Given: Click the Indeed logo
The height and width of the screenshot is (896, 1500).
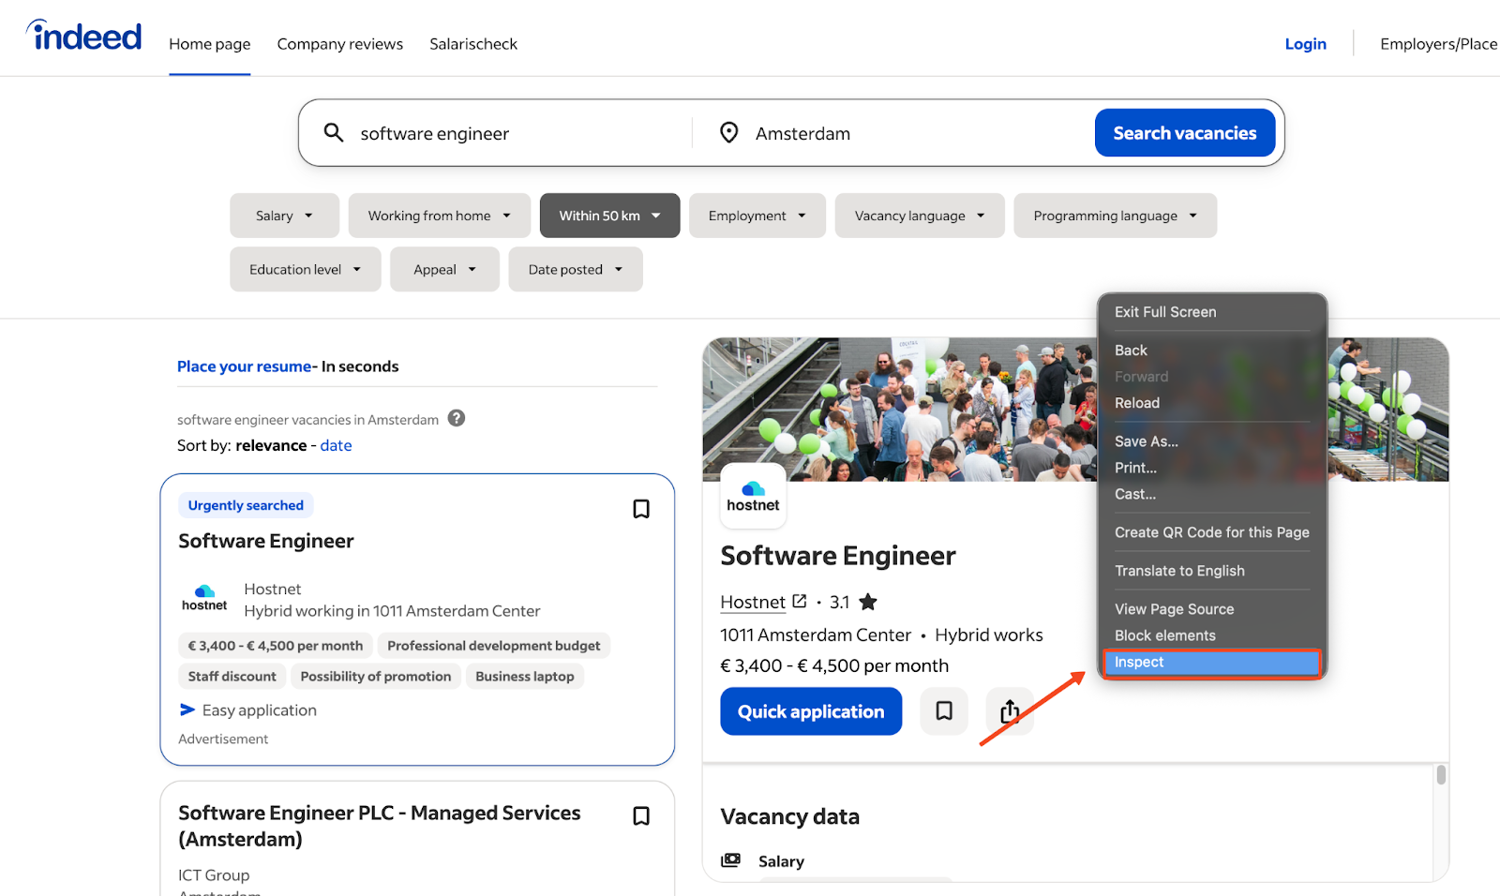Looking at the screenshot, I should point(83,35).
